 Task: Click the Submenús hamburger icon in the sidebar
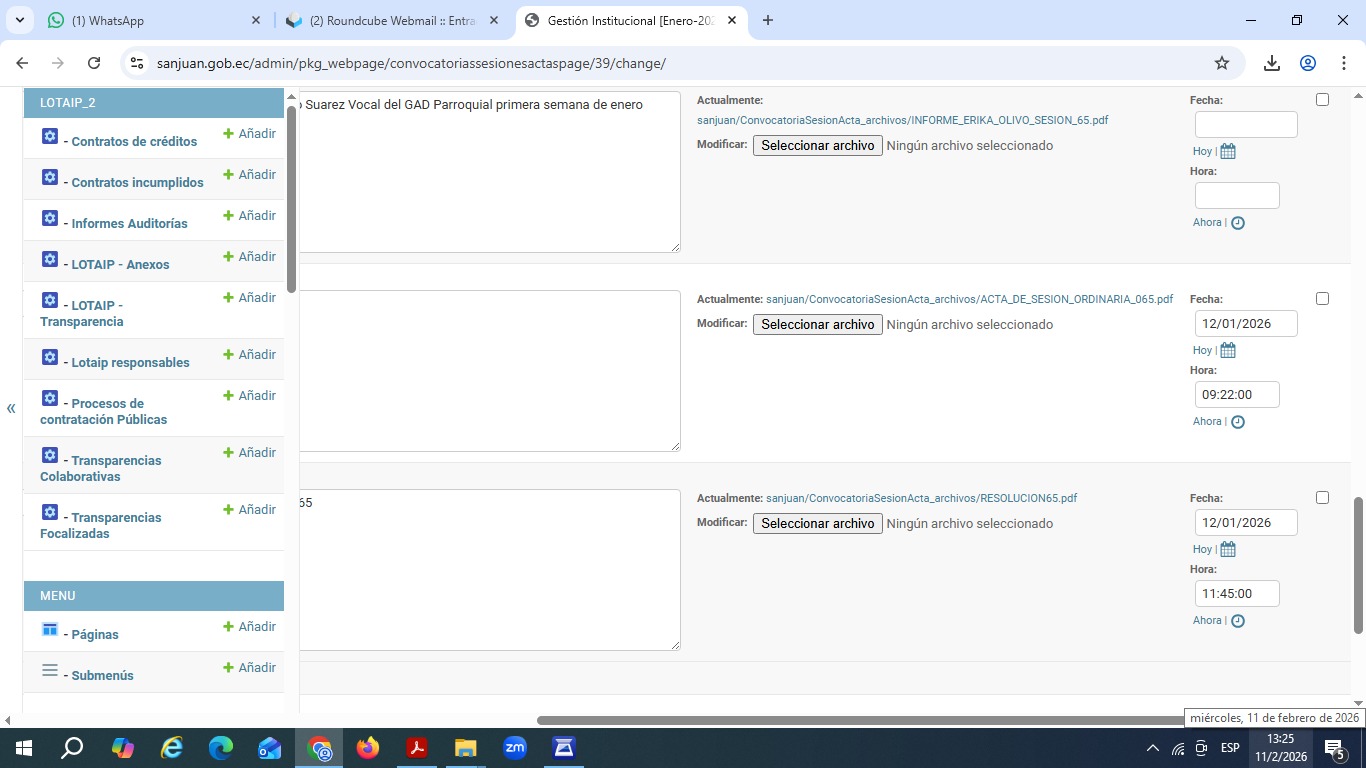[50, 671]
